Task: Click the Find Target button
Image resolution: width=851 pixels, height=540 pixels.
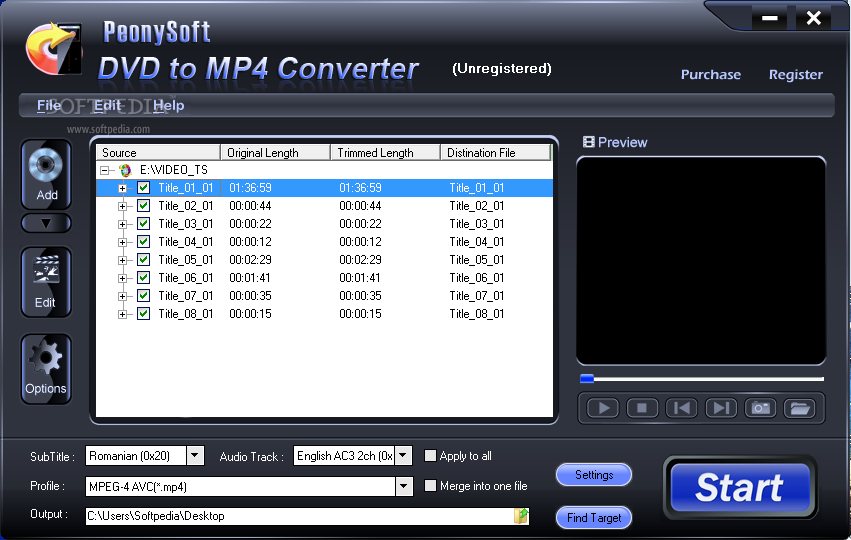Action: pyautogui.click(x=594, y=518)
